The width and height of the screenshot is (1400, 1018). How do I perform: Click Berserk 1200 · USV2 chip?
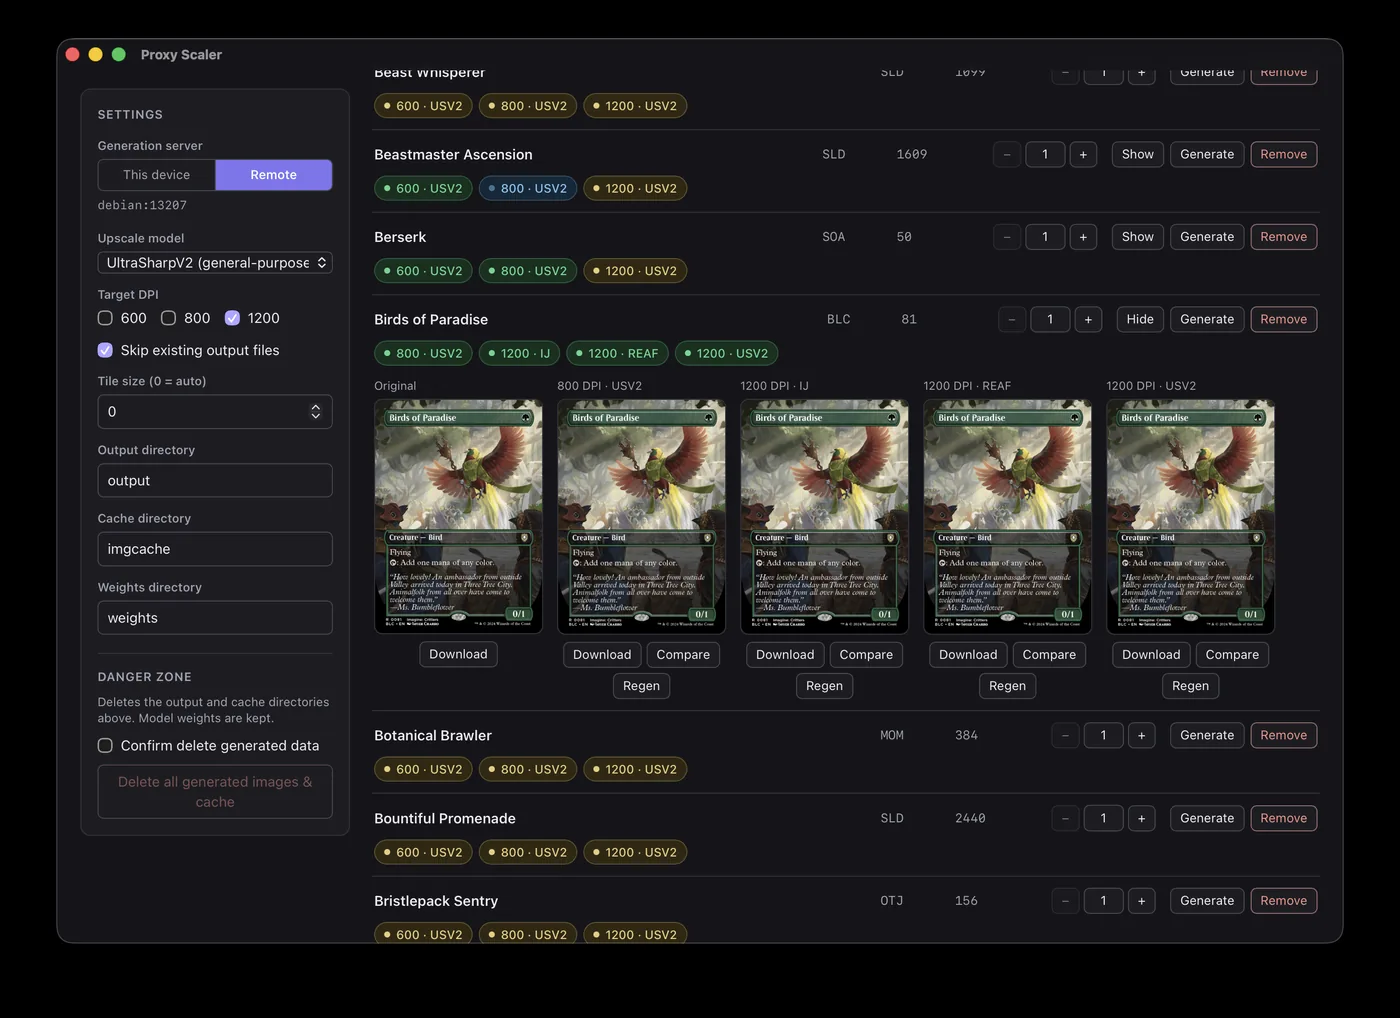point(635,271)
